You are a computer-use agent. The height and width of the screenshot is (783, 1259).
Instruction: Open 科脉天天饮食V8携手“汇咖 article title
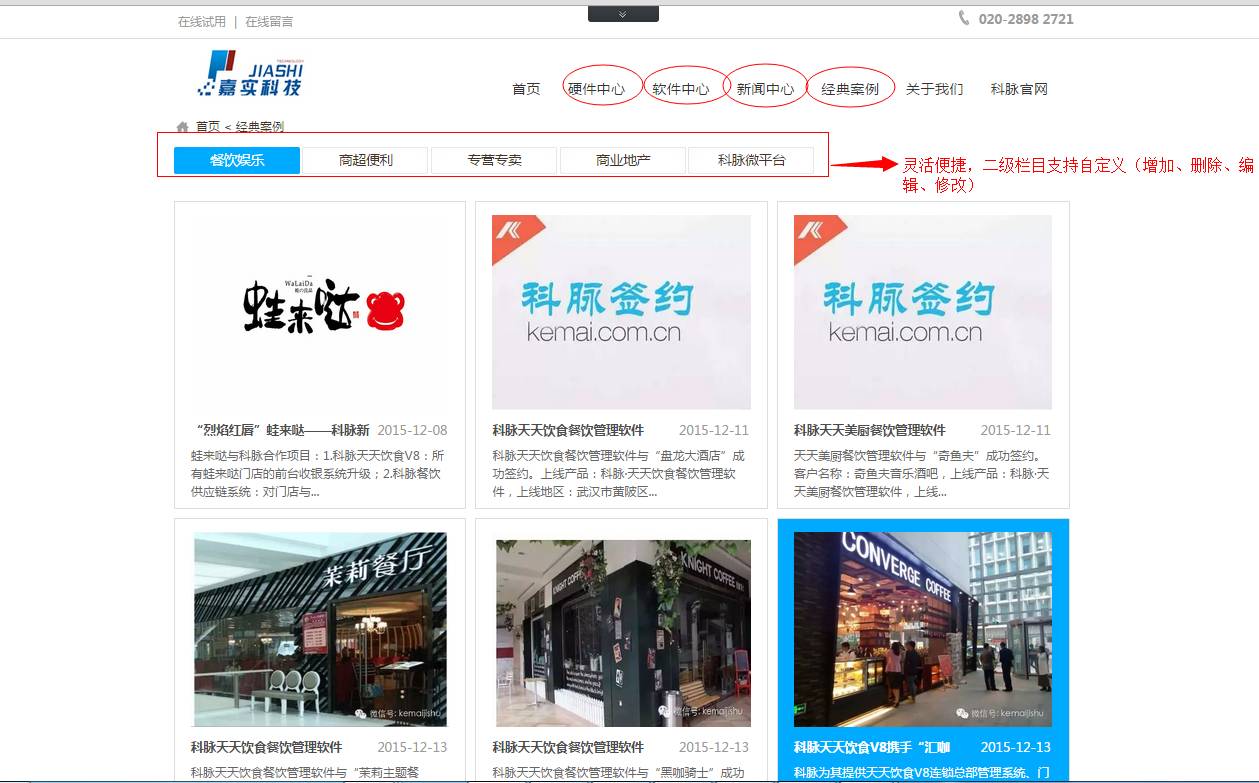point(872,747)
